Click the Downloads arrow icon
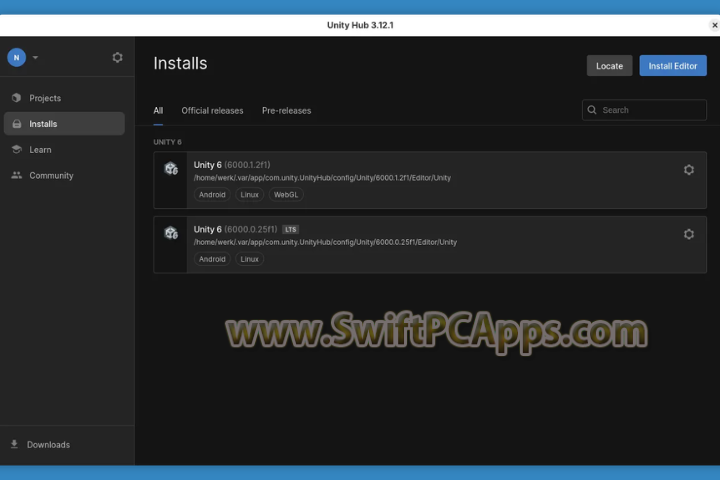Viewport: 720px width, 480px height. point(14,444)
